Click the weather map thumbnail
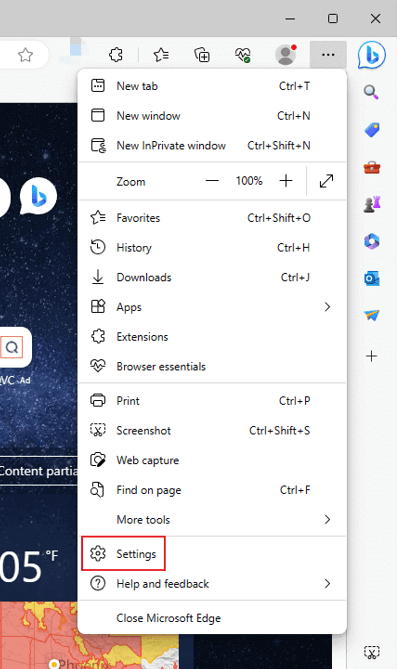Image resolution: width=397 pixels, height=669 pixels. (x=89, y=651)
